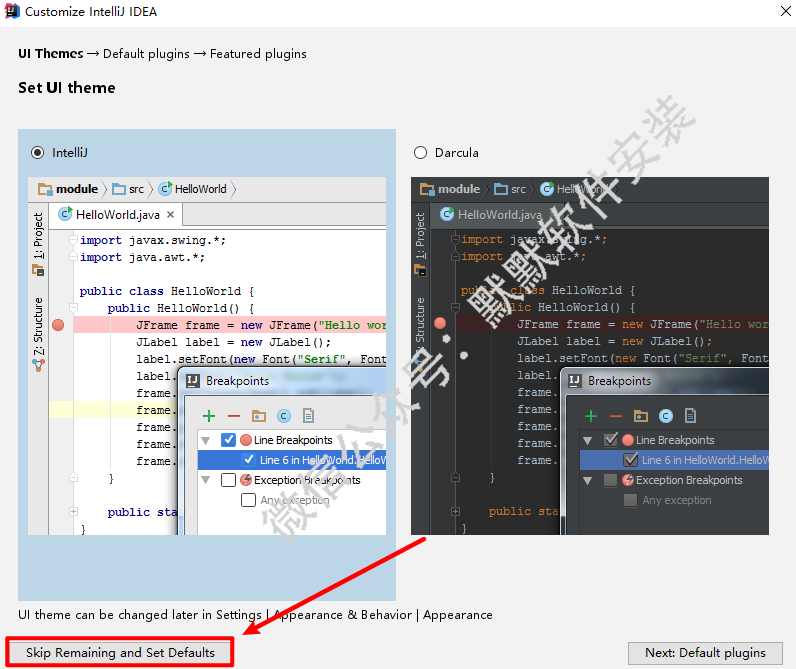Image resolution: width=796 pixels, height=669 pixels.
Task: Click src folder icon in light preview
Action: (x=119, y=189)
